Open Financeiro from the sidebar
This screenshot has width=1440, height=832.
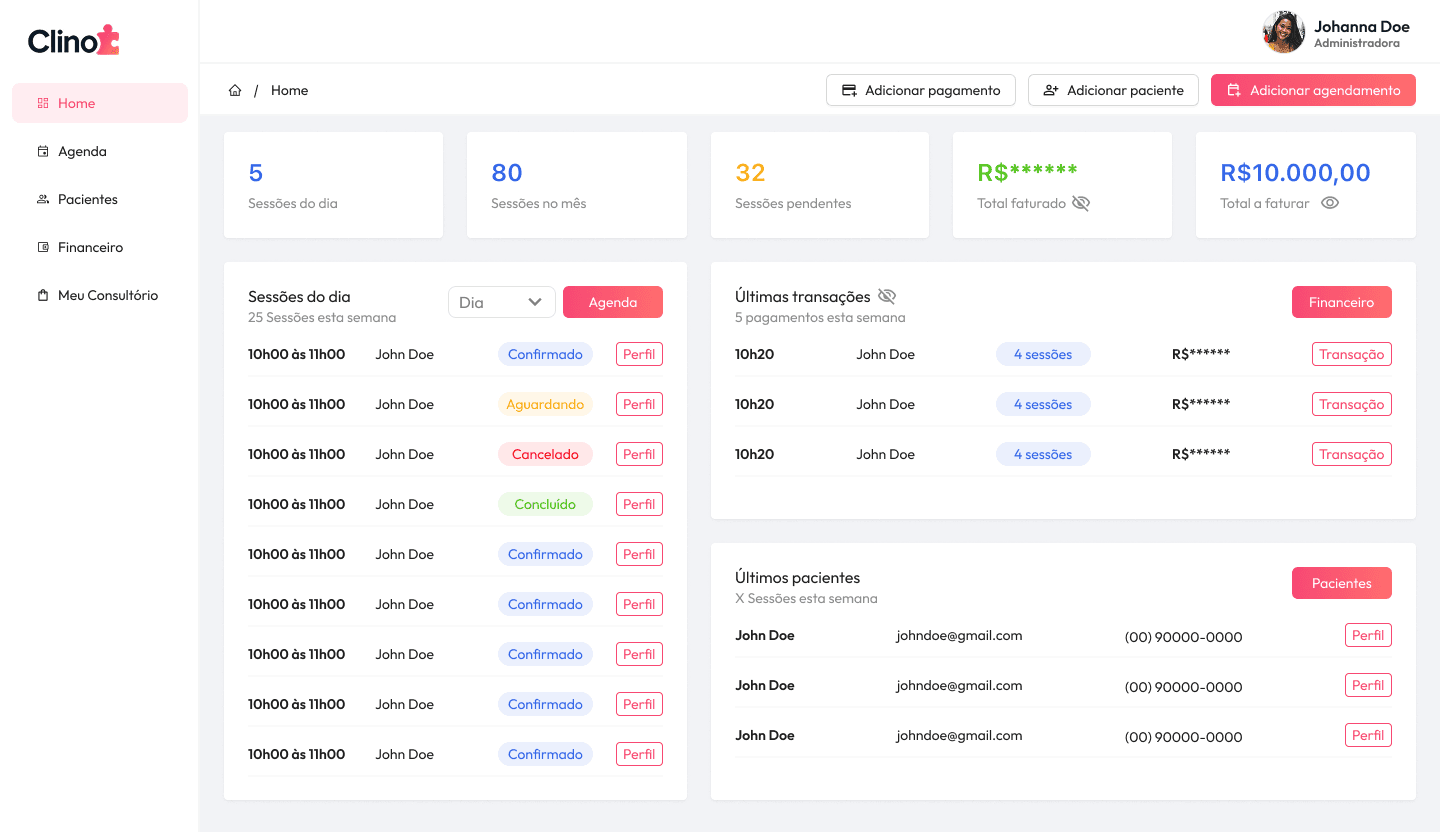pyautogui.click(x=89, y=247)
